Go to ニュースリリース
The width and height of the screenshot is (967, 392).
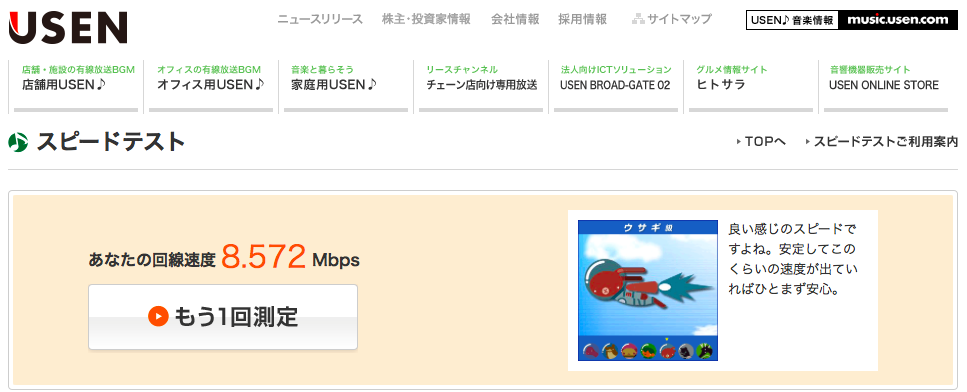coord(320,19)
